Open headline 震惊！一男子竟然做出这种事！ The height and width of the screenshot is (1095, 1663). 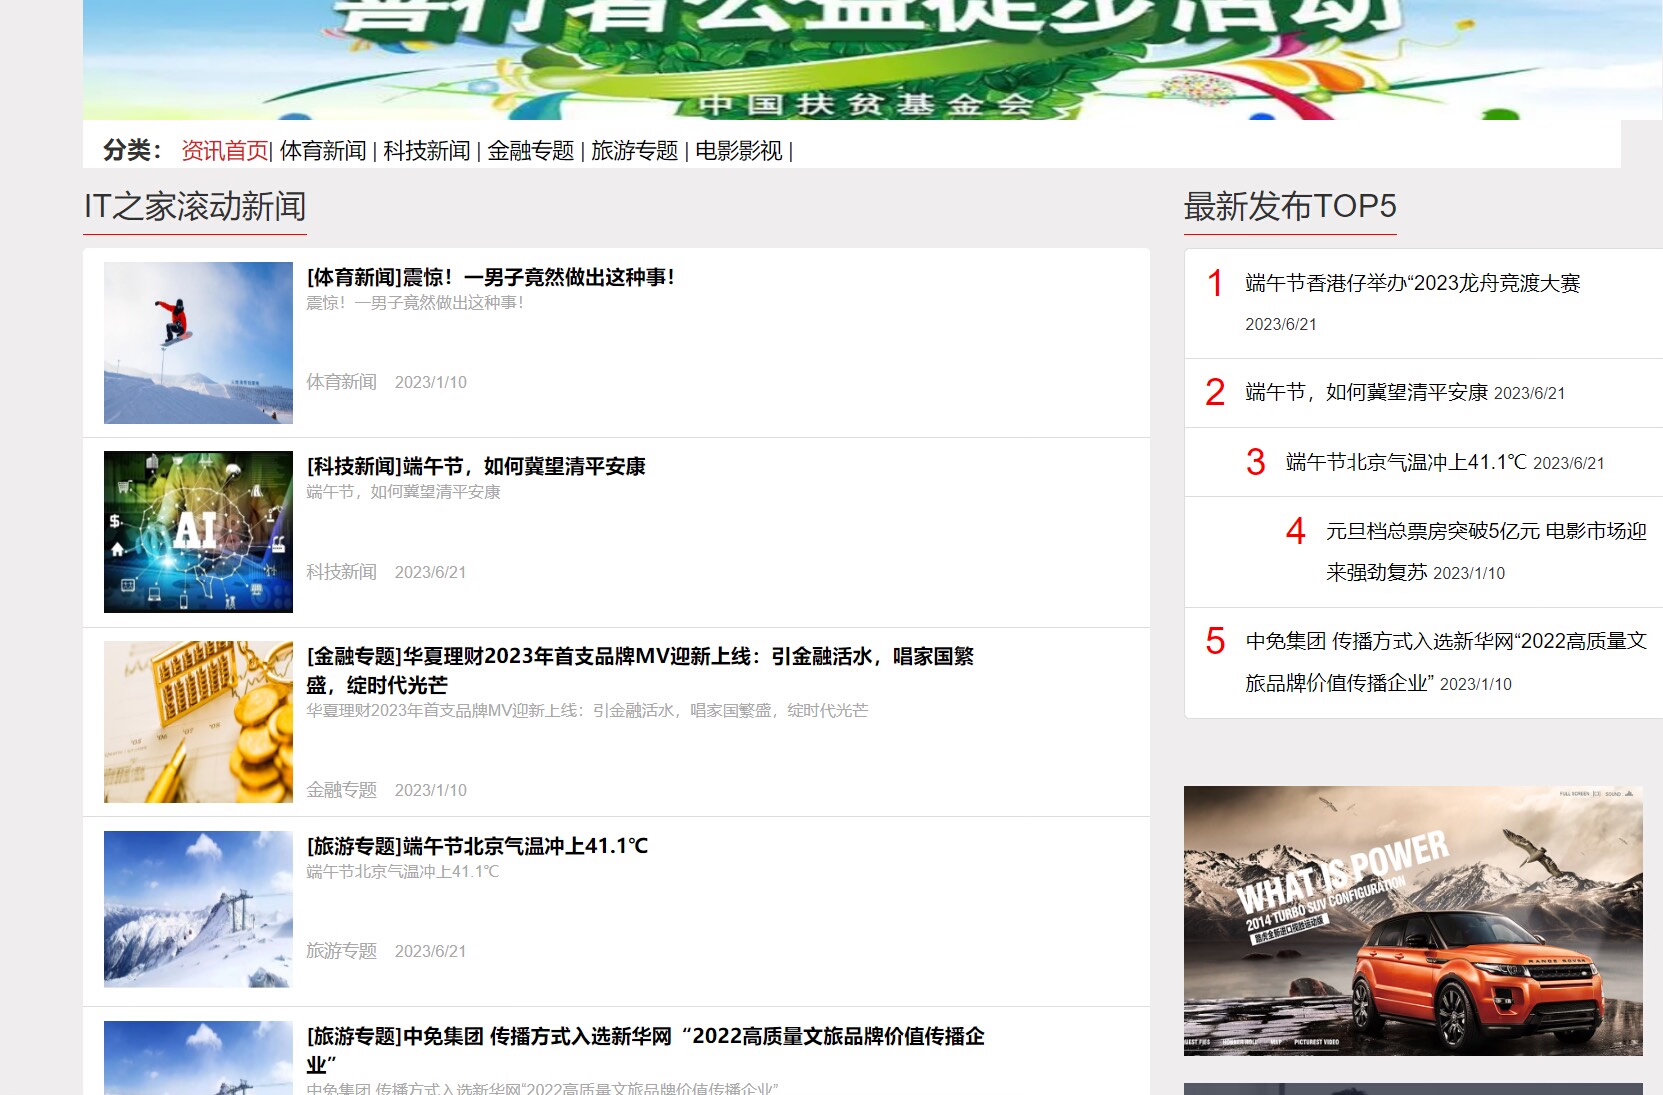point(490,277)
